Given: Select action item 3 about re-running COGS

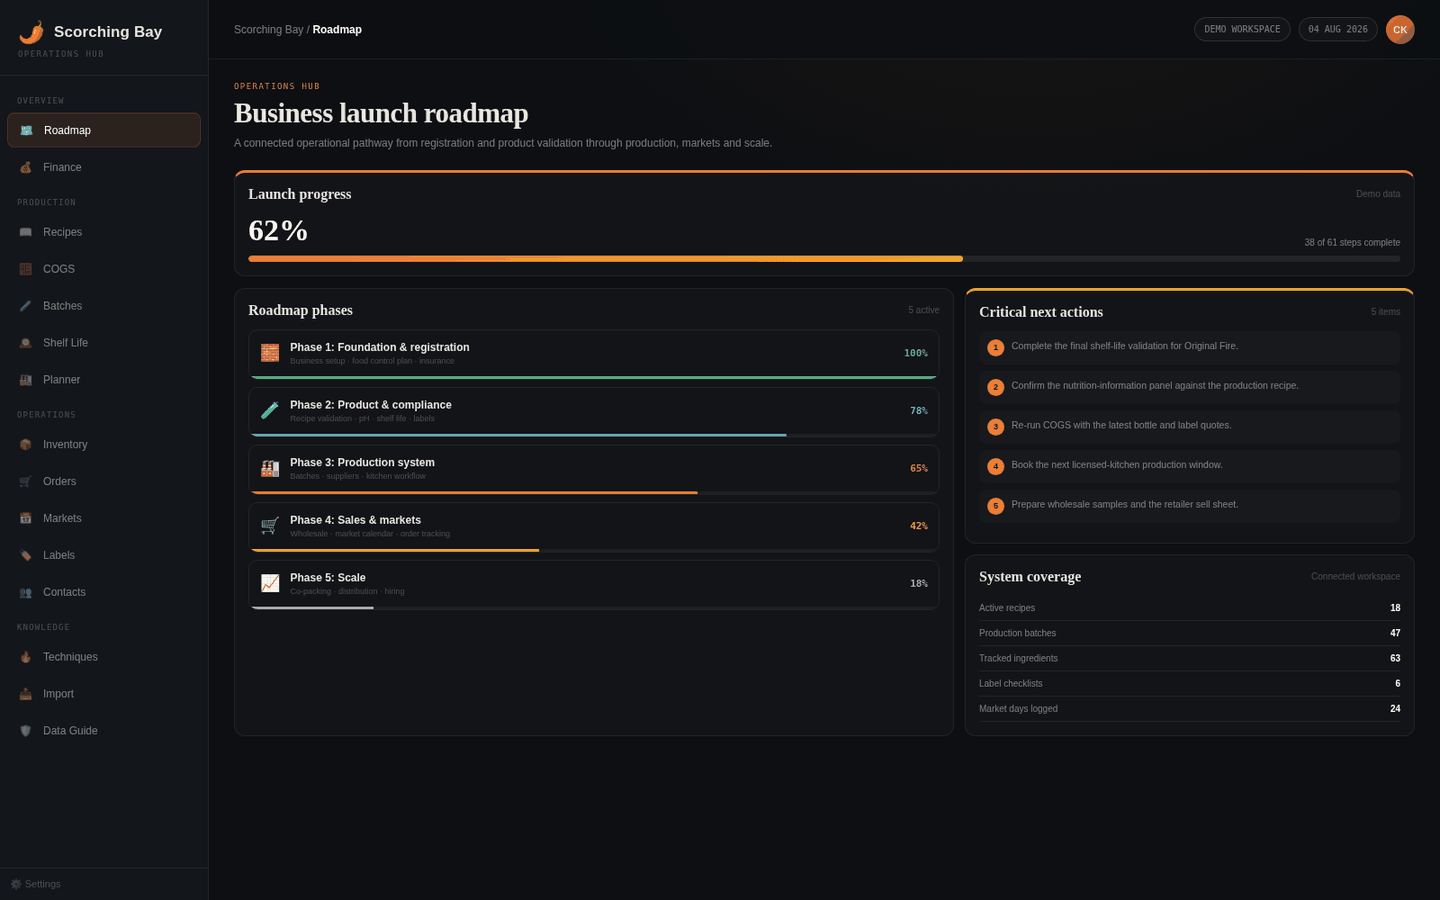Looking at the screenshot, I should [1189, 427].
